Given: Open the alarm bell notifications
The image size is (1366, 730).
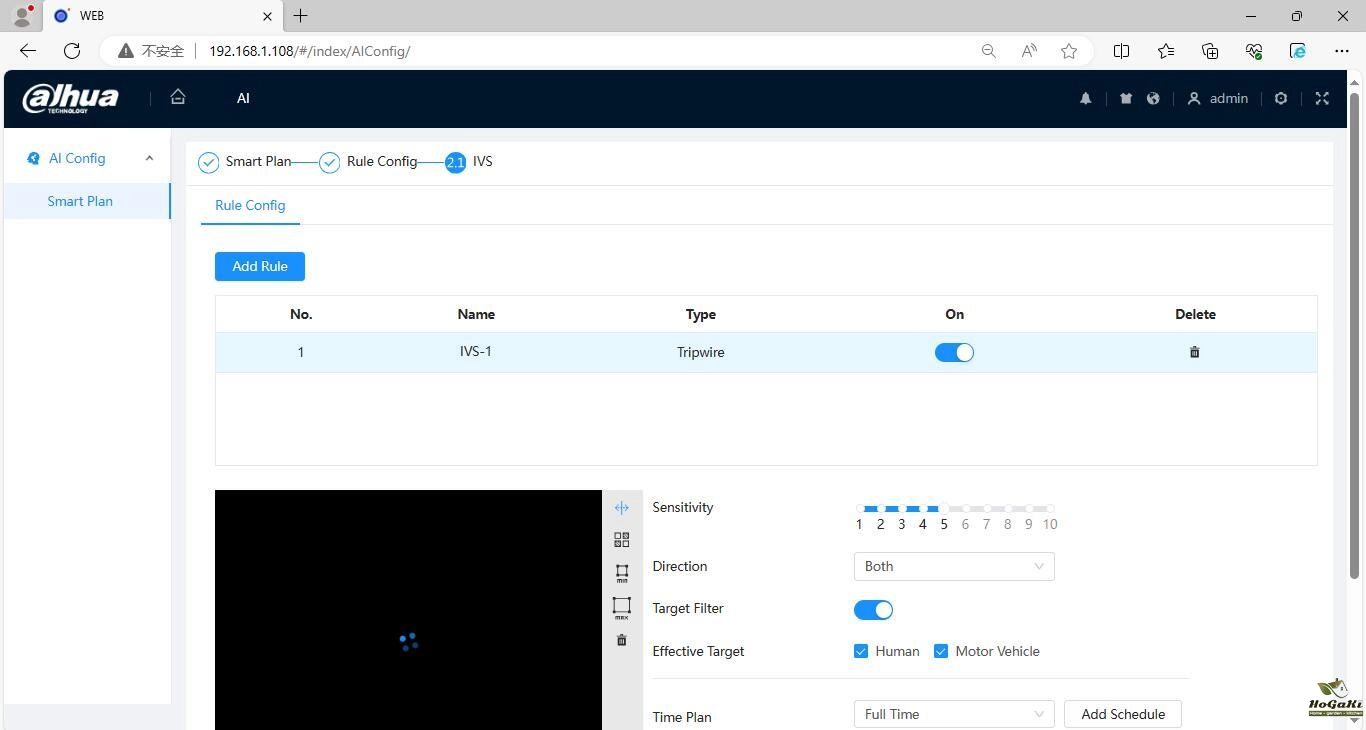Looking at the screenshot, I should click(x=1085, y=98).
